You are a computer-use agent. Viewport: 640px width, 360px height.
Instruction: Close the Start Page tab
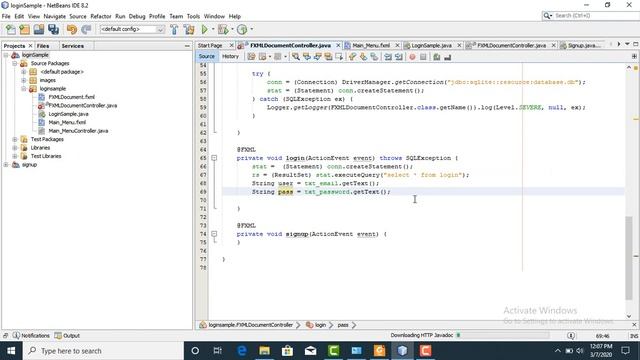[232, 45]
